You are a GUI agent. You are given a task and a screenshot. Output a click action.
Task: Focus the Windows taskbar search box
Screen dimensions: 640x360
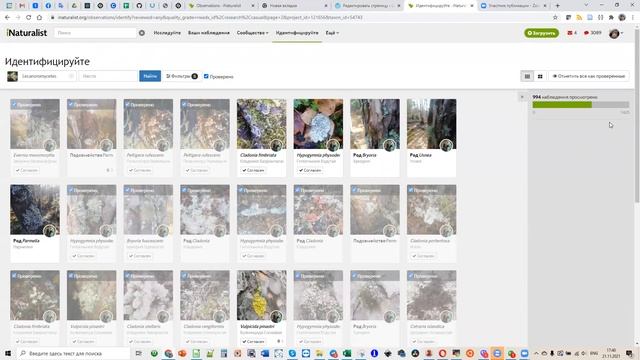73,353
